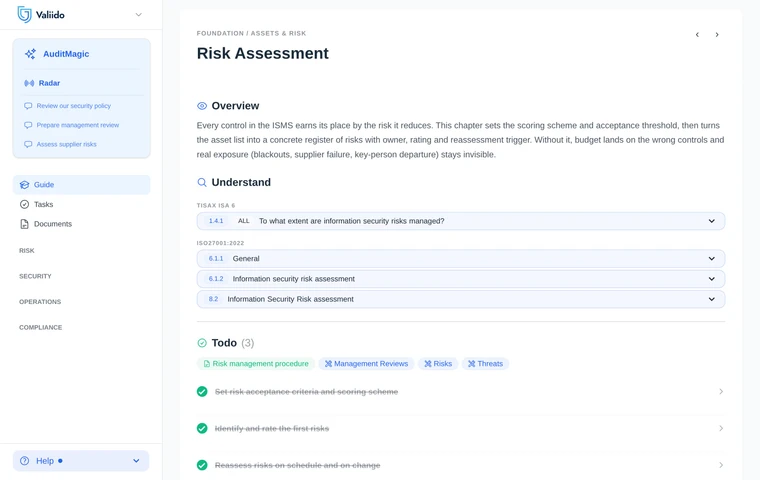
Task: Open Identify and rate first risks arrow
Action: click(x=721, y=429)
